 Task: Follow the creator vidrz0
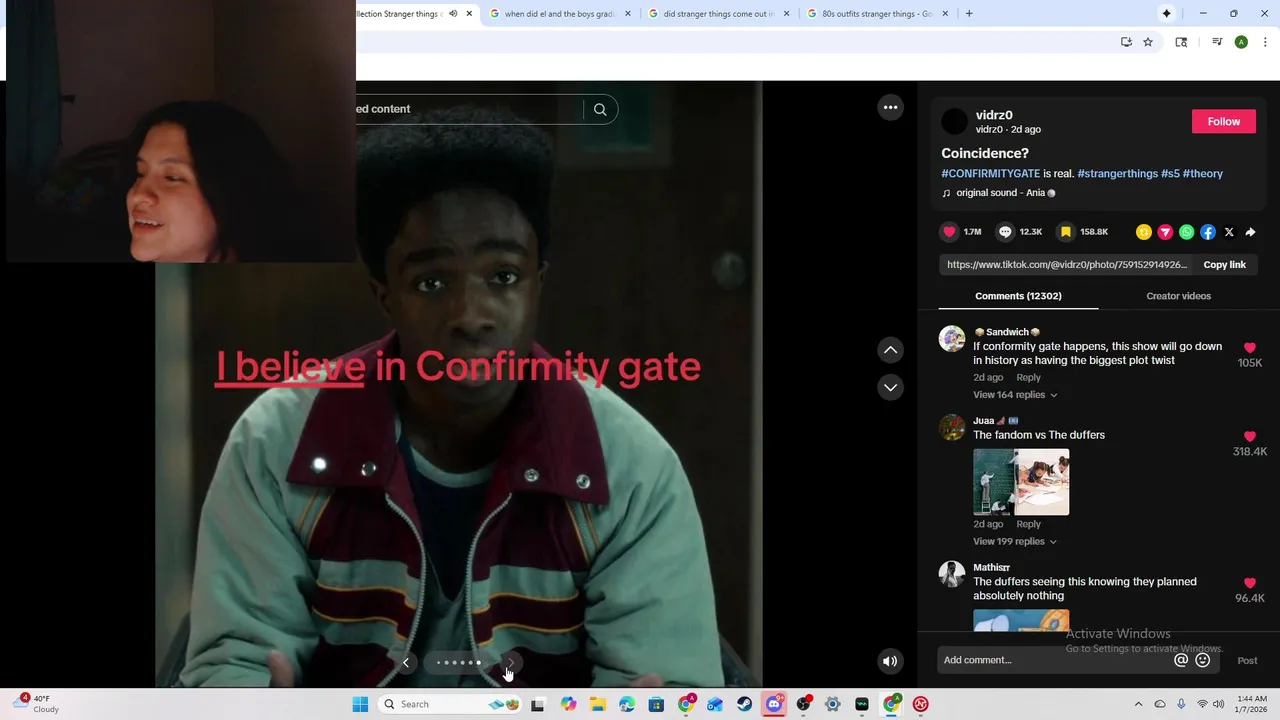1224,121
